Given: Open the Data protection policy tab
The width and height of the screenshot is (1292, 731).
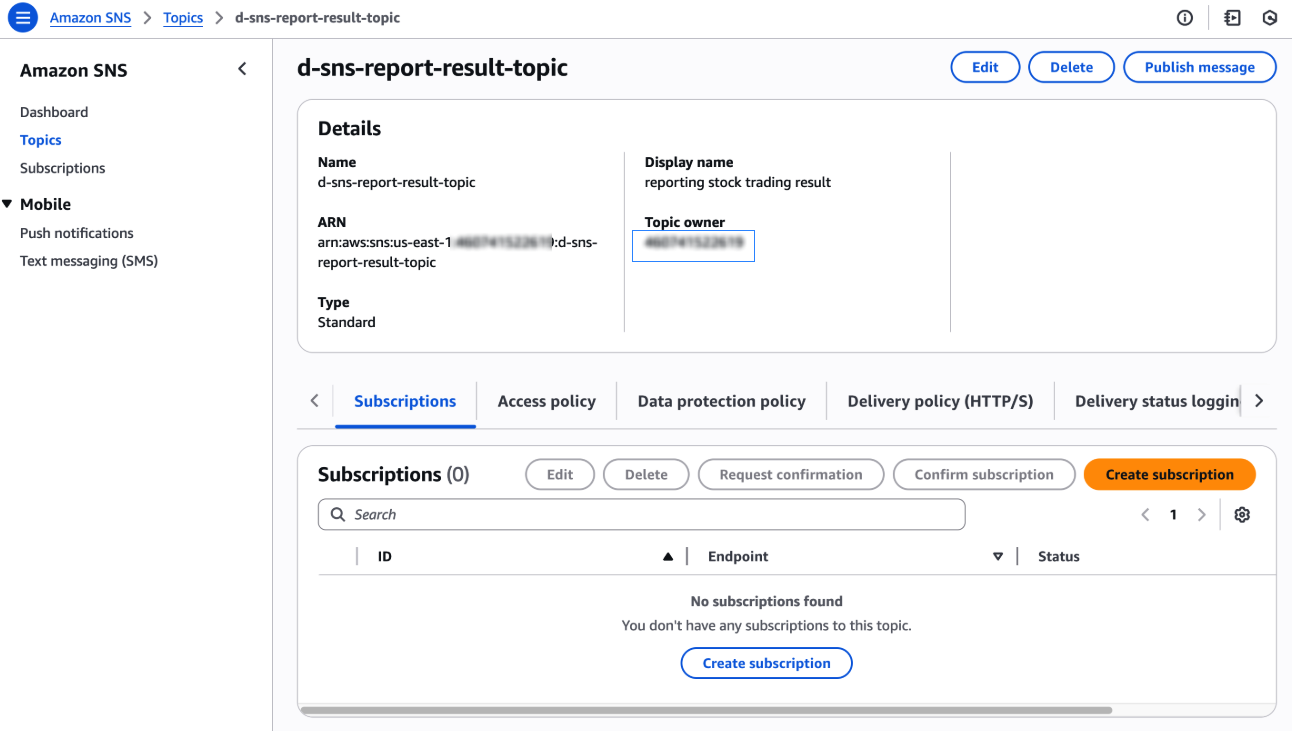Looking at the screenshot, I should pyautogui.click(x=721, y=401).
